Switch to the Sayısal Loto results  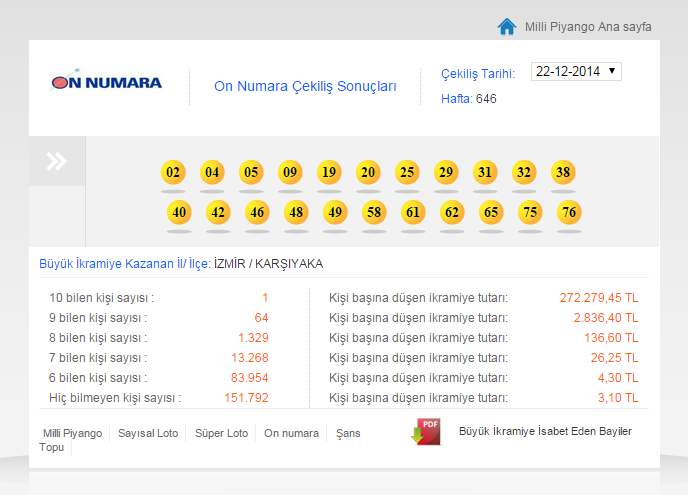tap(148, 433)
